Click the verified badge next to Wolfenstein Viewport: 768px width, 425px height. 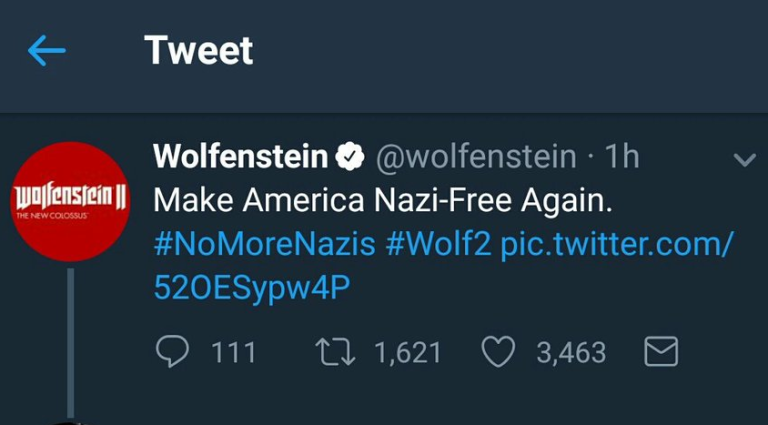[350, 158]
